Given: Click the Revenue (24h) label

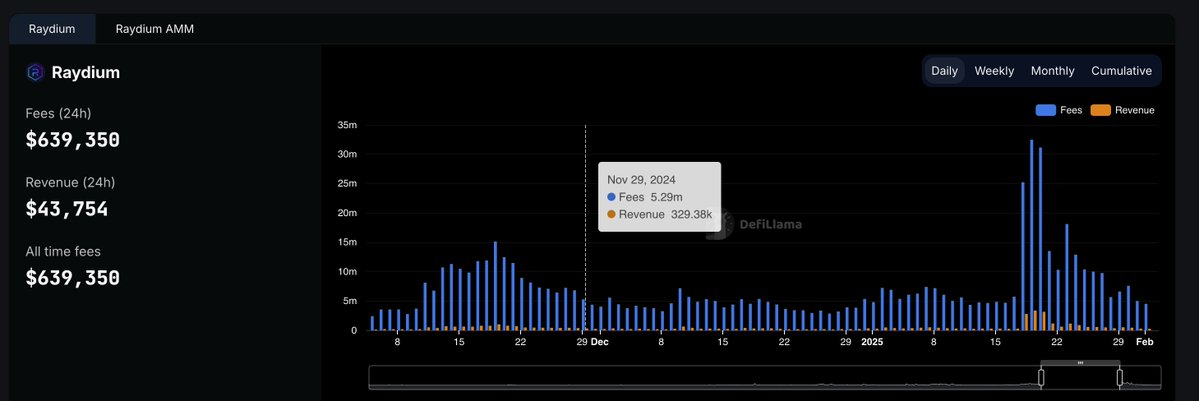Looking at the screenshot, I should coord(70,182).
